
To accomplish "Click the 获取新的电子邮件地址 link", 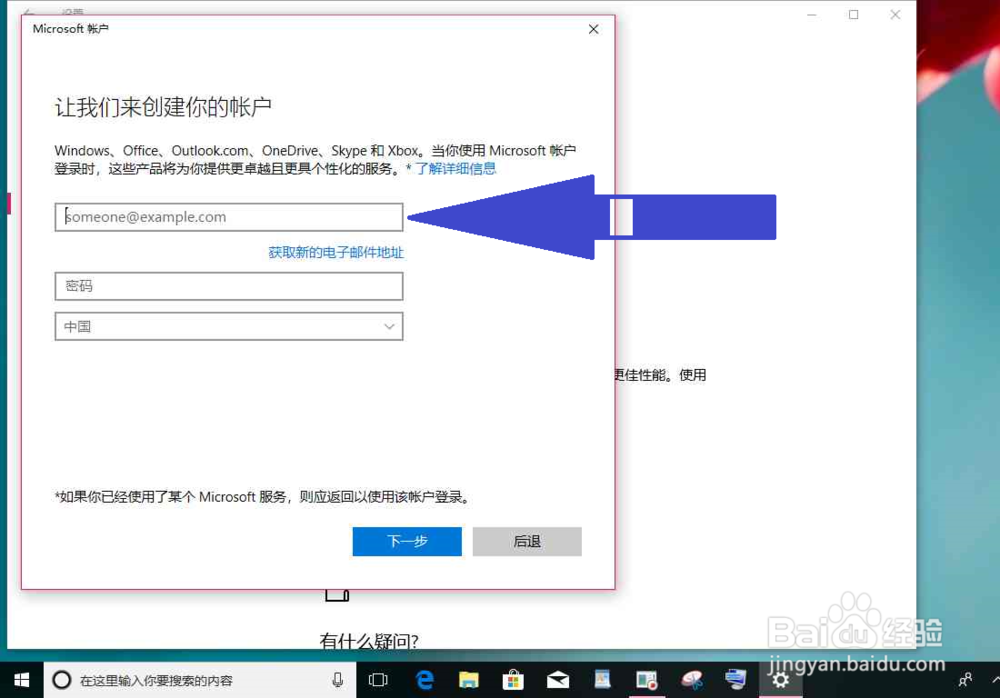I will (335, 252).
